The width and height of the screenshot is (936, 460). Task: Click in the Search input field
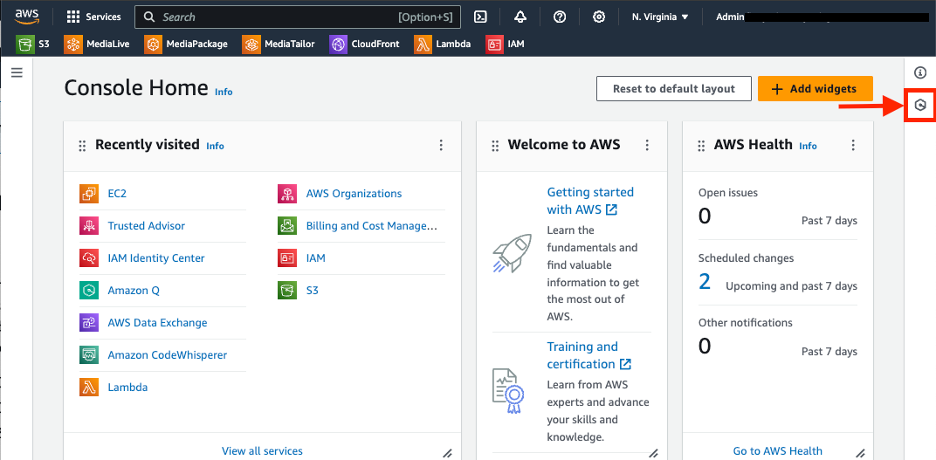275,17
